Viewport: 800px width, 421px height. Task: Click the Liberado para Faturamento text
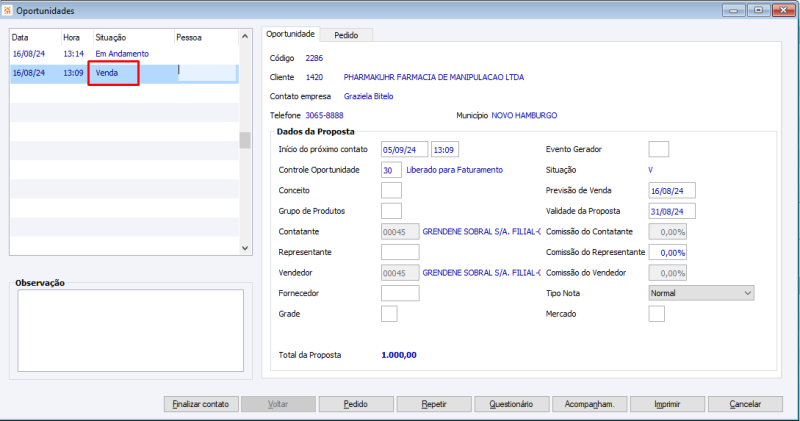tap(454, 170)
